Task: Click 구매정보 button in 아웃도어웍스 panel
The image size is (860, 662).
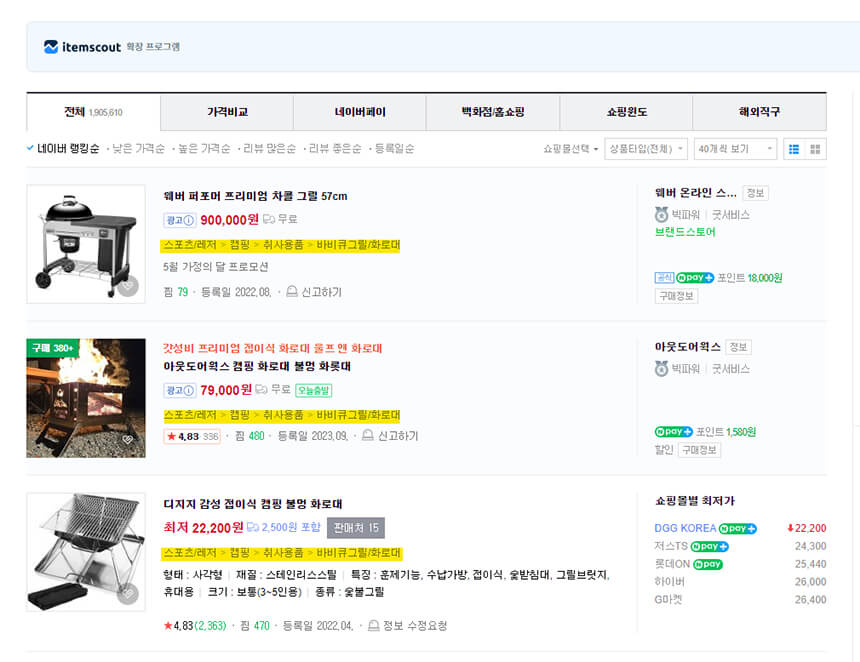Action: pos(699,450)
